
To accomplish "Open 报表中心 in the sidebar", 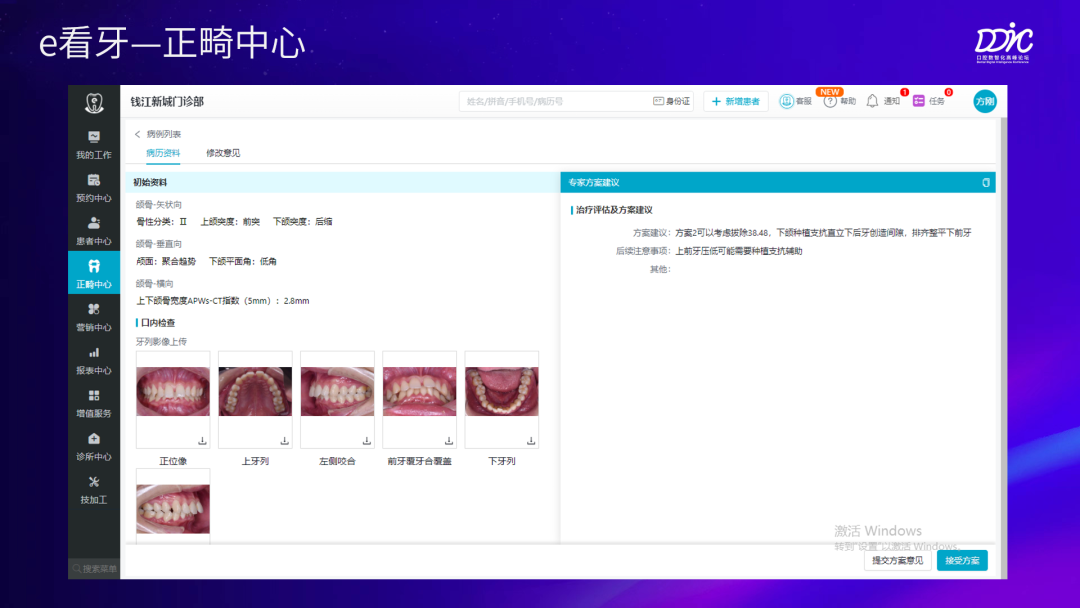I will [x=94, y=361].
